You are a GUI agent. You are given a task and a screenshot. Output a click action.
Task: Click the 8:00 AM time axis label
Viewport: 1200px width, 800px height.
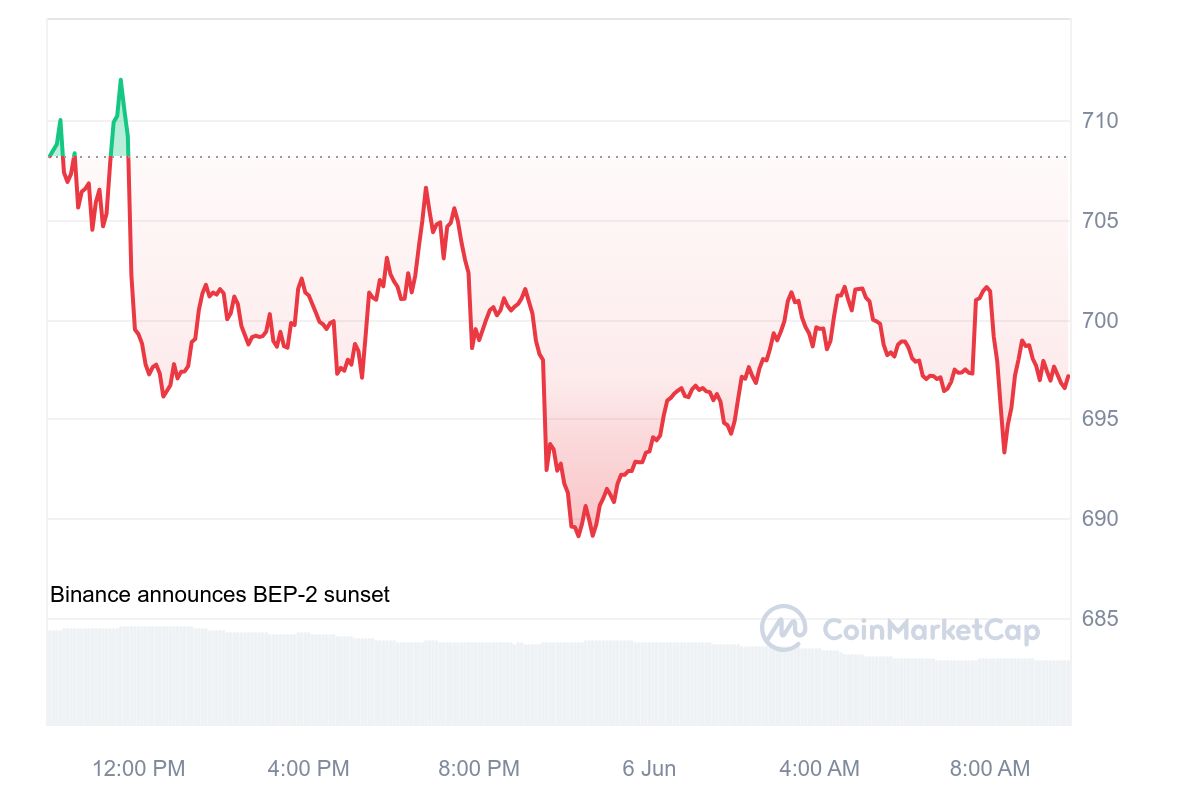tap(989, 769)
